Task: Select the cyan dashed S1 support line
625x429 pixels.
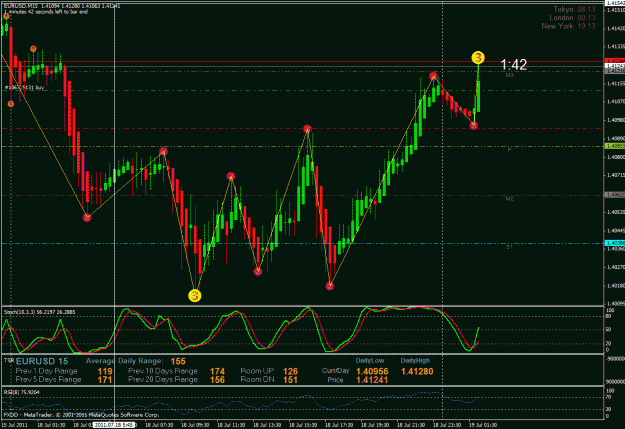Action: coord(303,243)
